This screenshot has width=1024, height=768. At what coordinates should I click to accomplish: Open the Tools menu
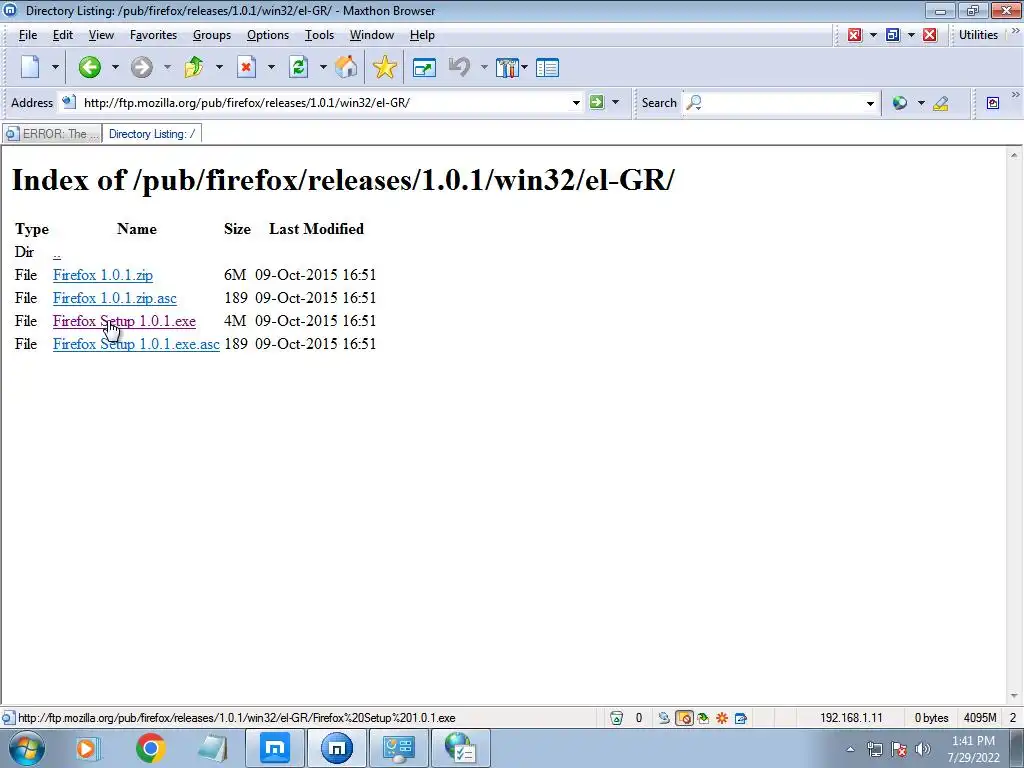[x=319, y=35]
